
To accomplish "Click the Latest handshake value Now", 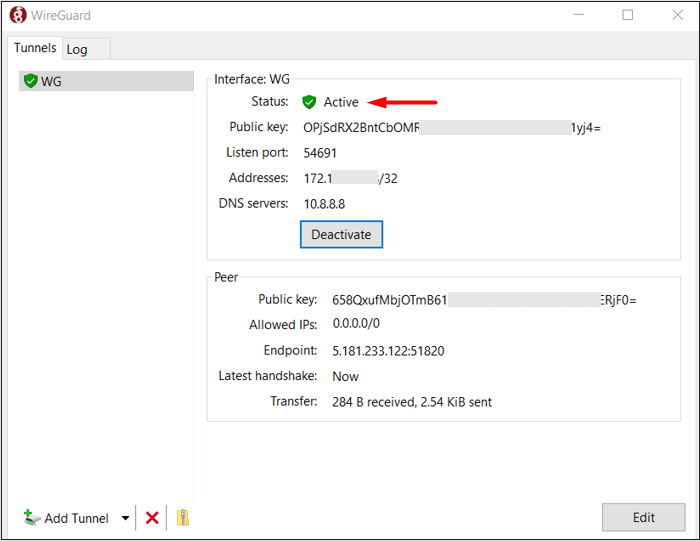I will click(x=346, y=377).
